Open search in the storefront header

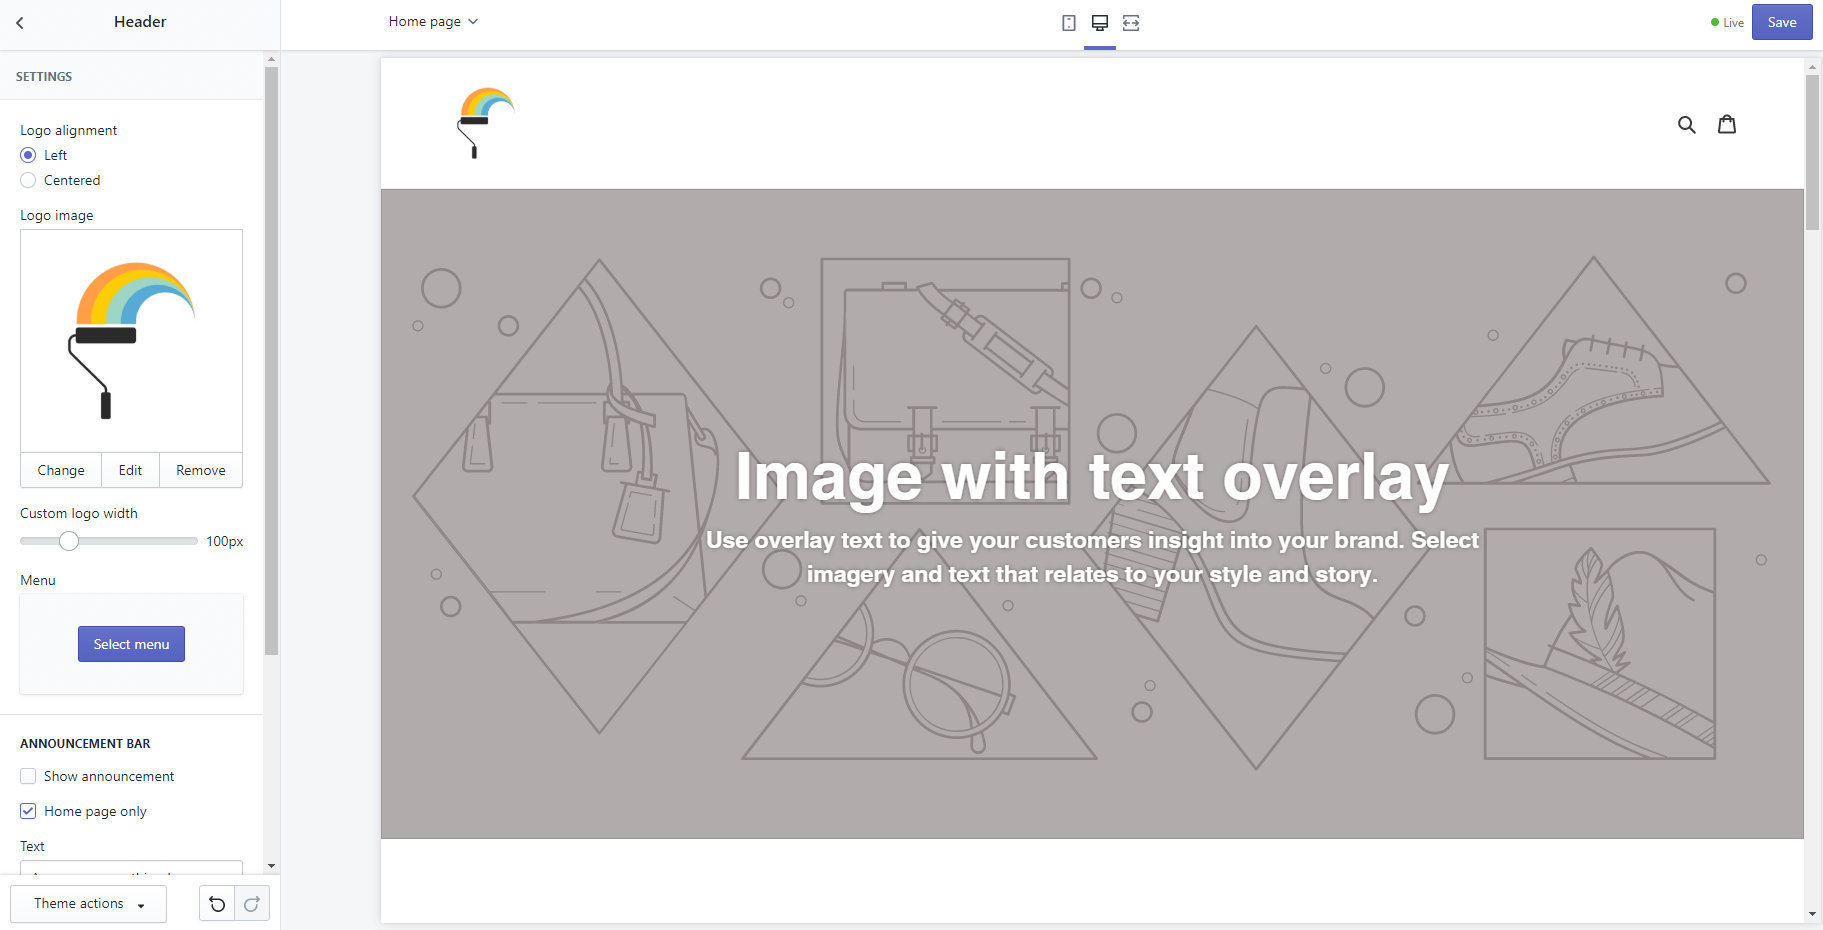(1687, 123)
